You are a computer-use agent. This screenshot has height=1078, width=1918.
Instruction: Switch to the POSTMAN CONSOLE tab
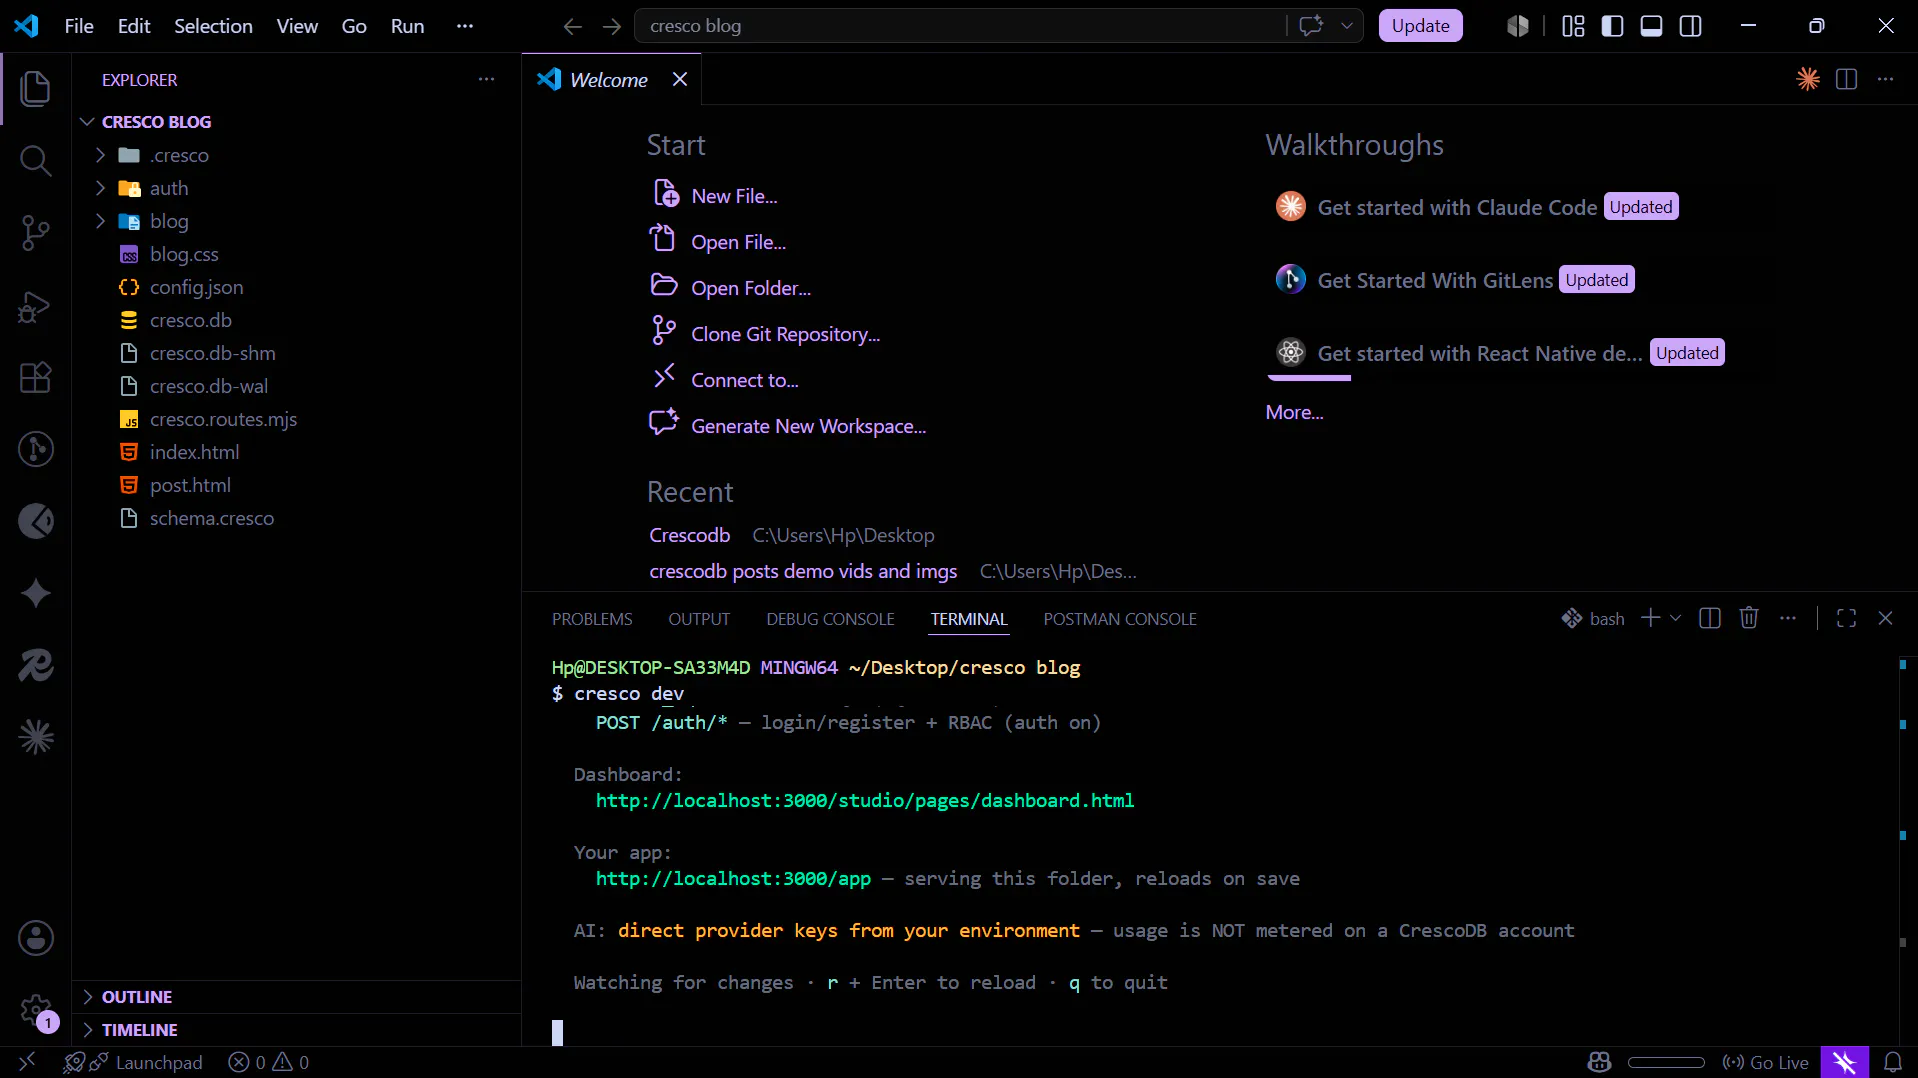[1120, 619]
